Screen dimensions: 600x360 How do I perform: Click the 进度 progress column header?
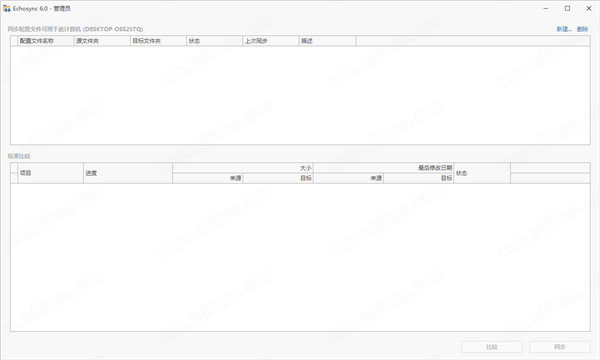tap(128, 173)
